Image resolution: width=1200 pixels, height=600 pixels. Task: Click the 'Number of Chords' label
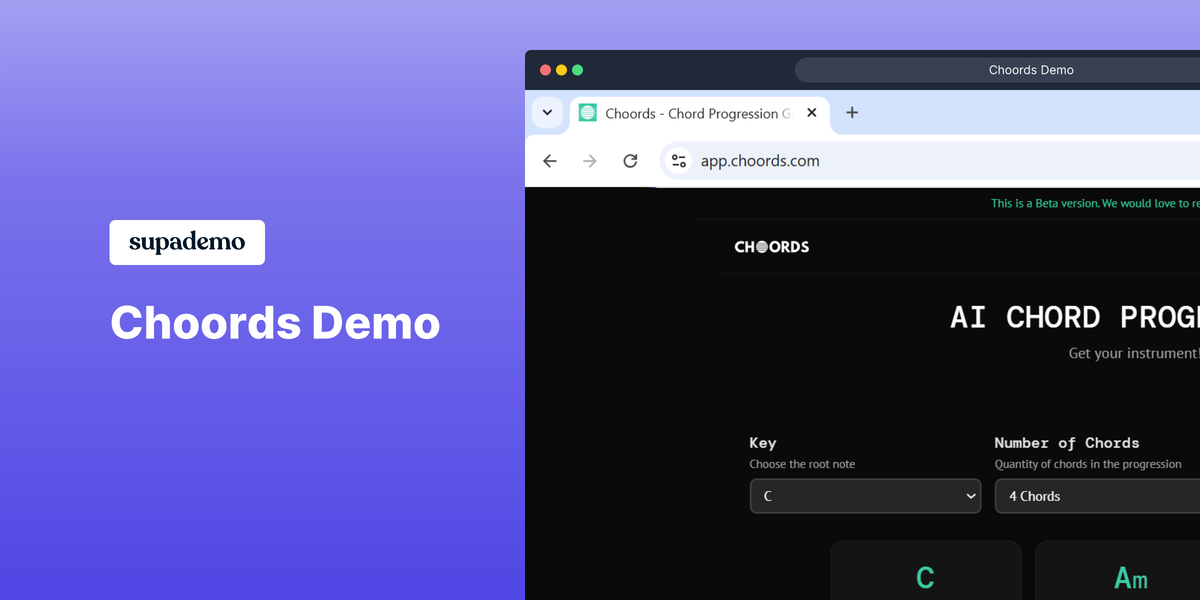click(x=1067, y=443)
